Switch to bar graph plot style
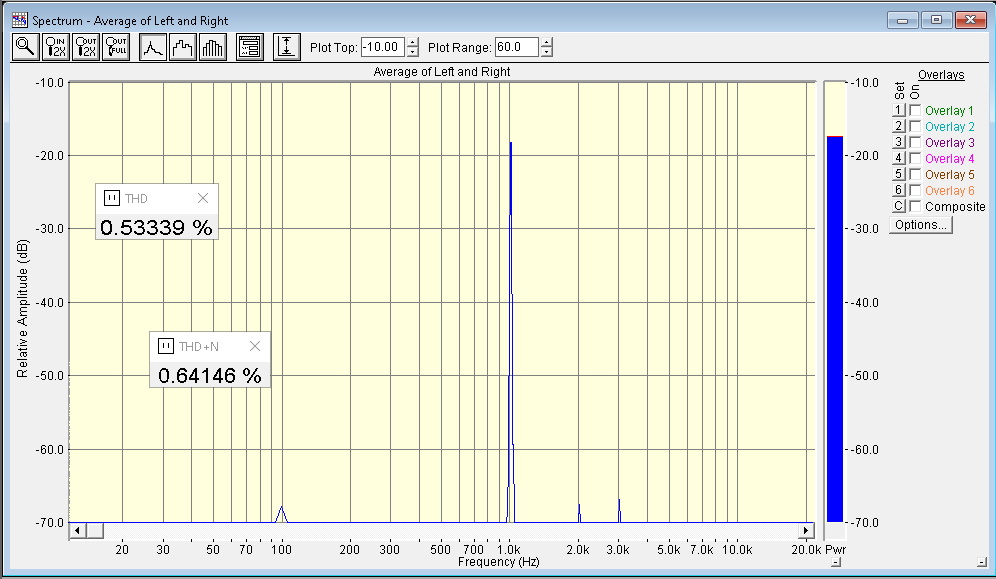This screenshot has width=996, height=579. pyautogui.click(x=213, y=47)
